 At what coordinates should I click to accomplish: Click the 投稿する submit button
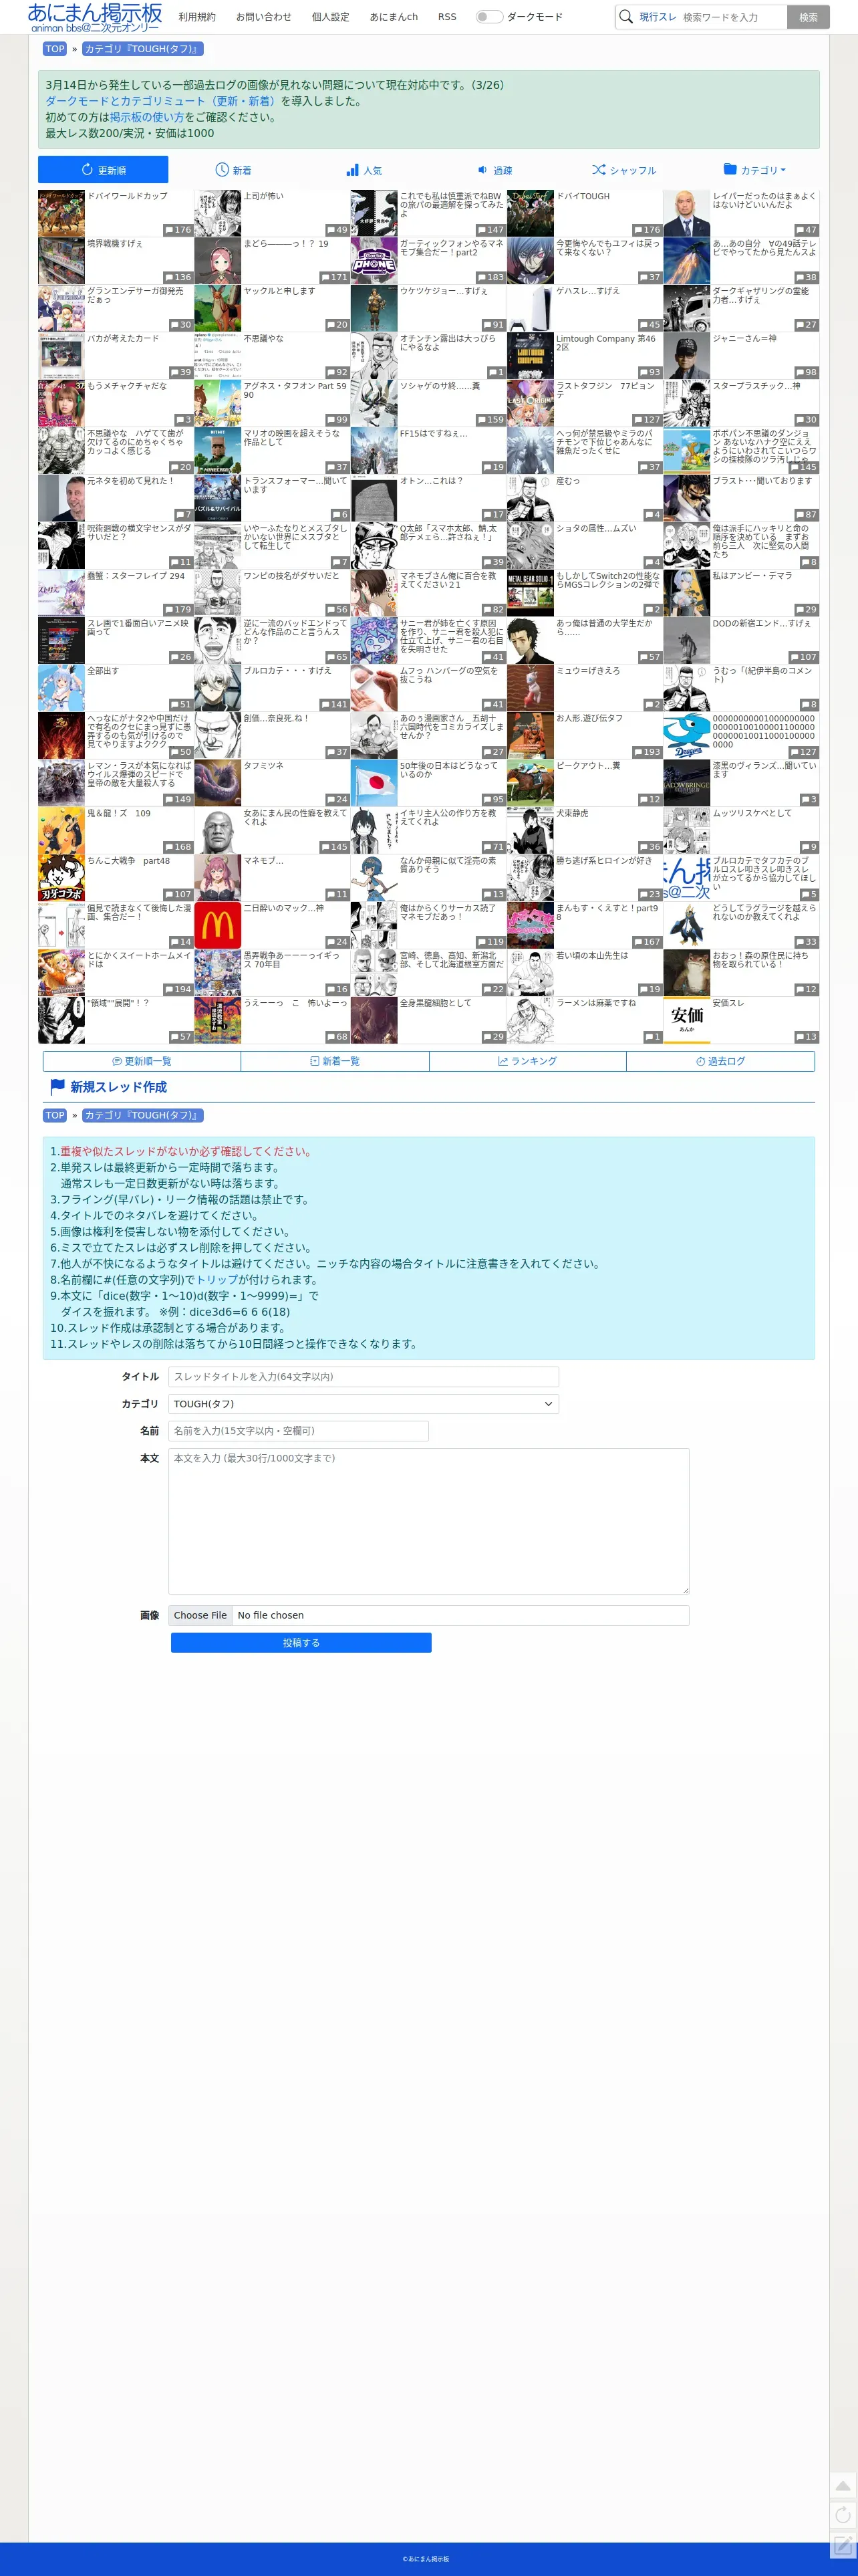[301, 1642]
